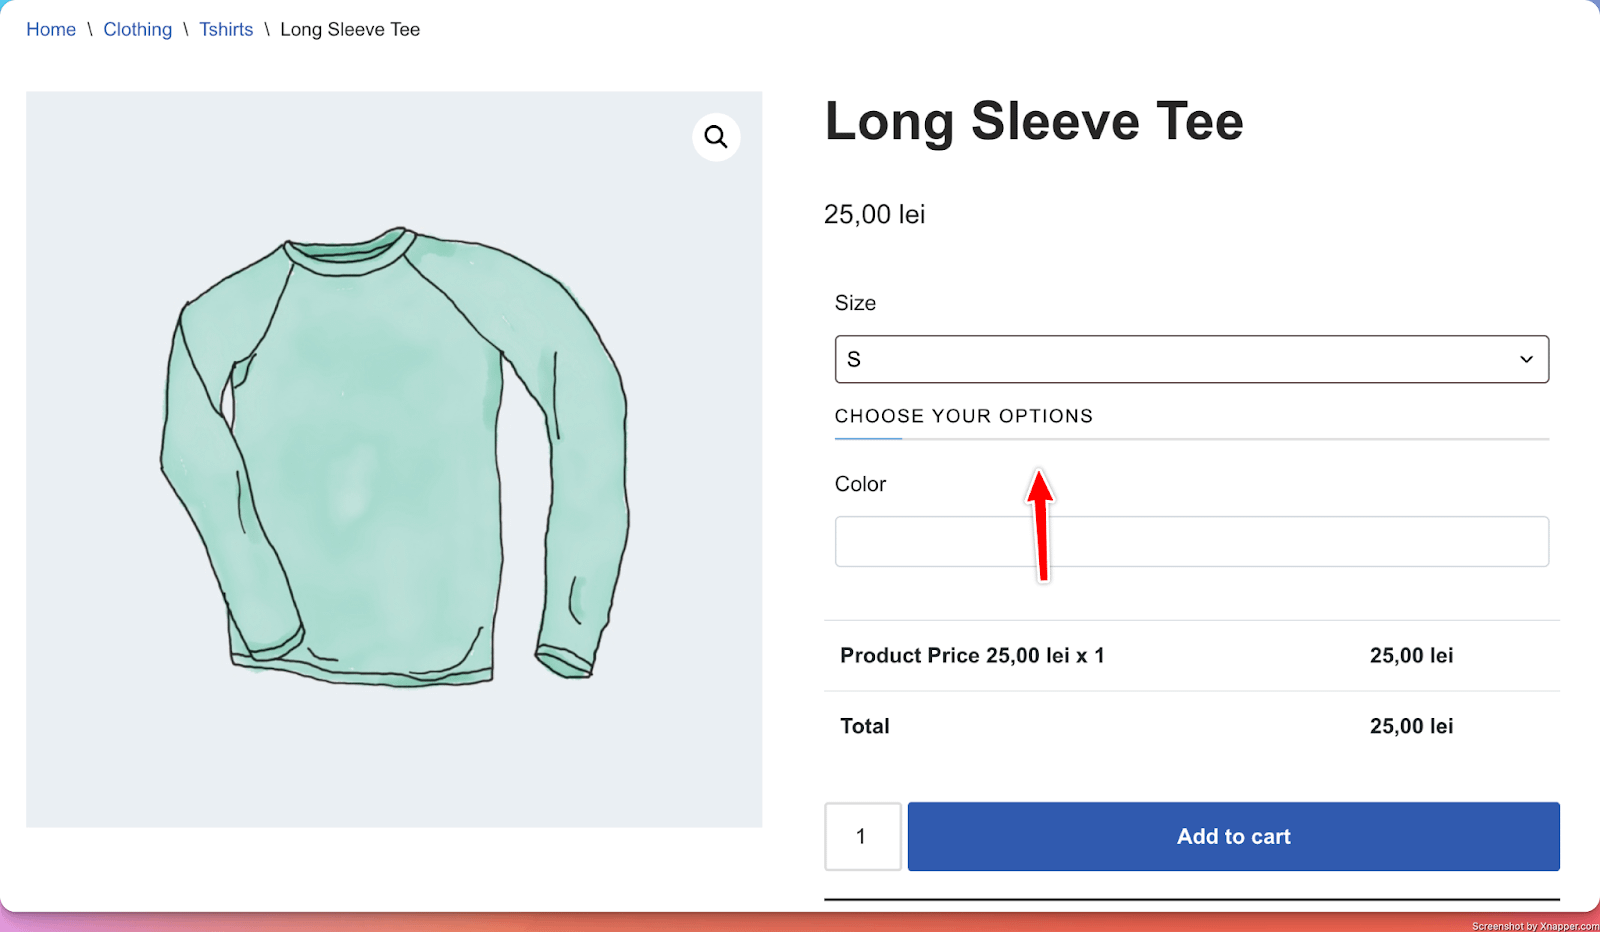Open the Clothing breadcrumb link
Image resolution: width=1600 pixels, height=932 pixels.
pyautogui.click(x=138, y=29)
